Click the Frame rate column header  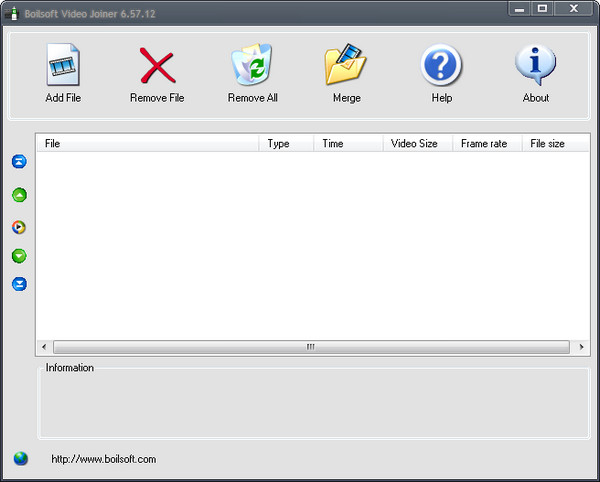point(486,144)
